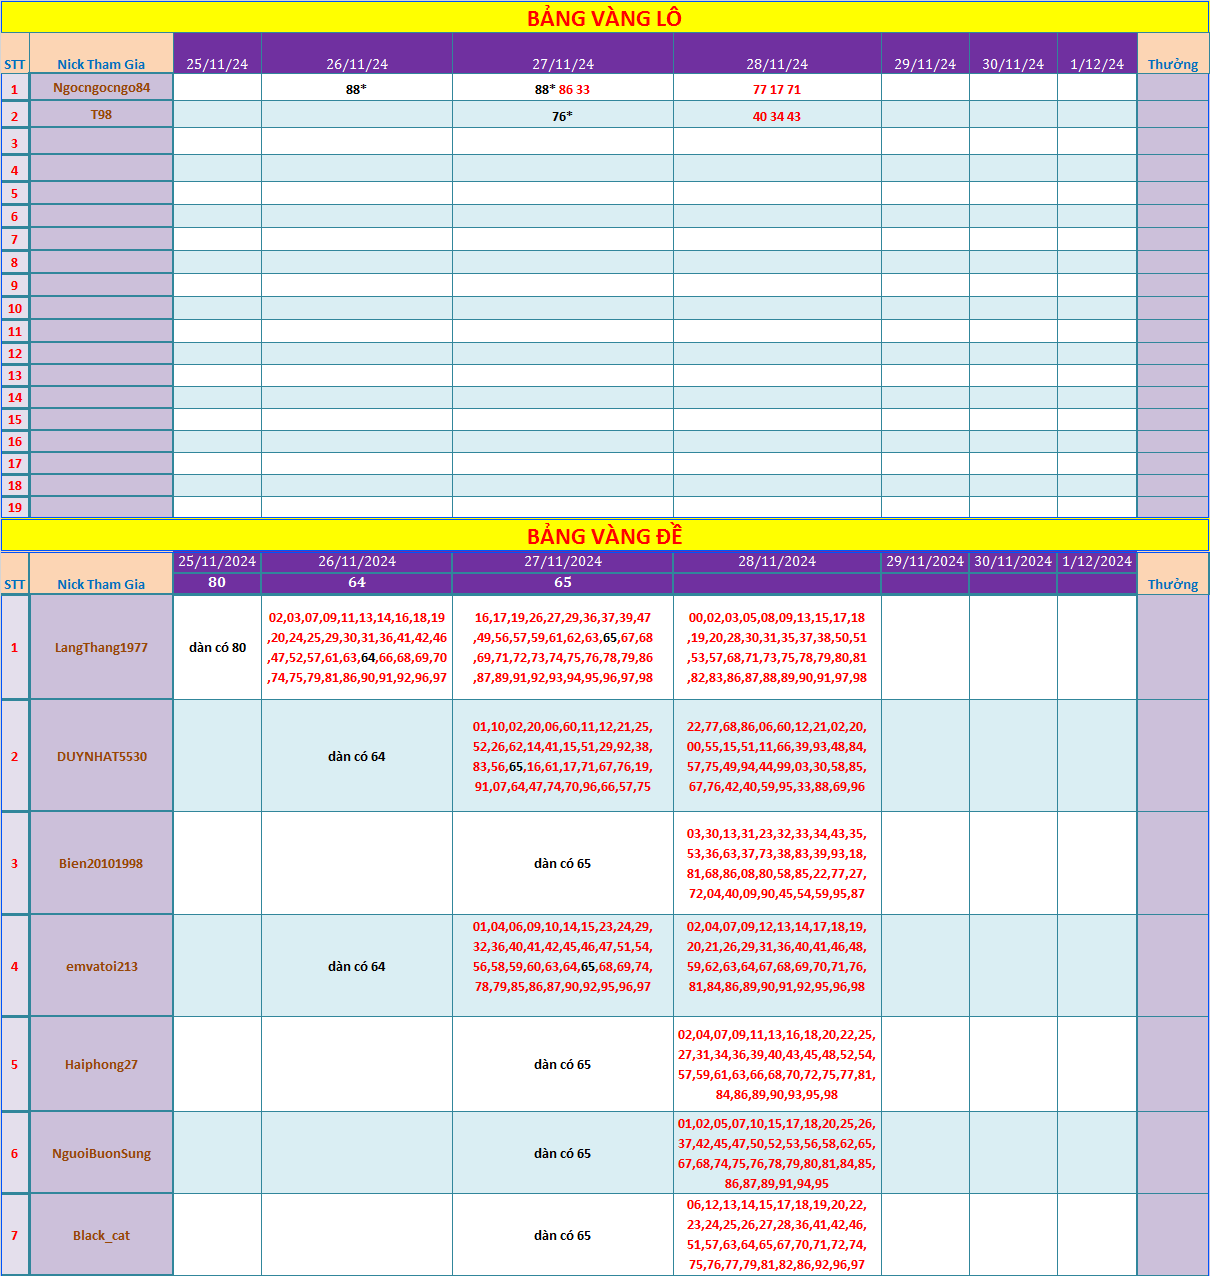Click the 28/11/24 column header
The image size is (1210, 1276).
pyautogui.click(x=777, y=54)
